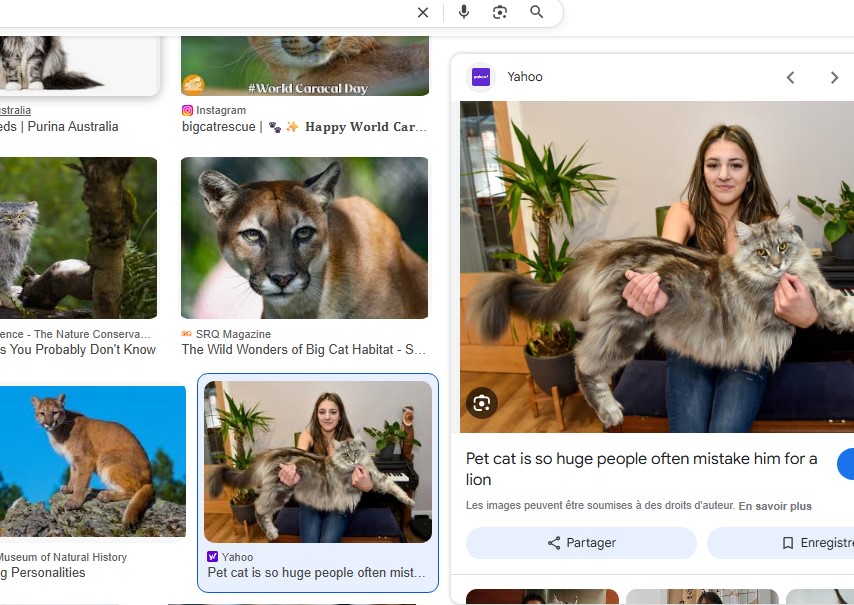Click 'Les images peuvent être soumises' notice text

coord(600,506)
